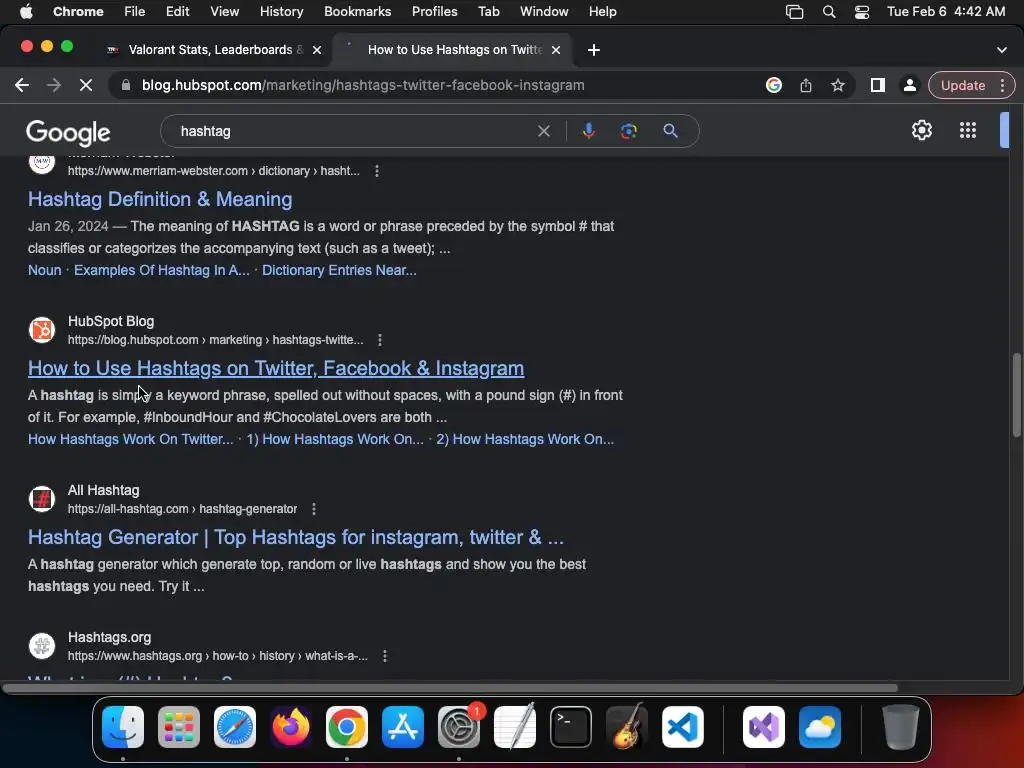Click the Google account icon in address bar

[x=774, y=85]
